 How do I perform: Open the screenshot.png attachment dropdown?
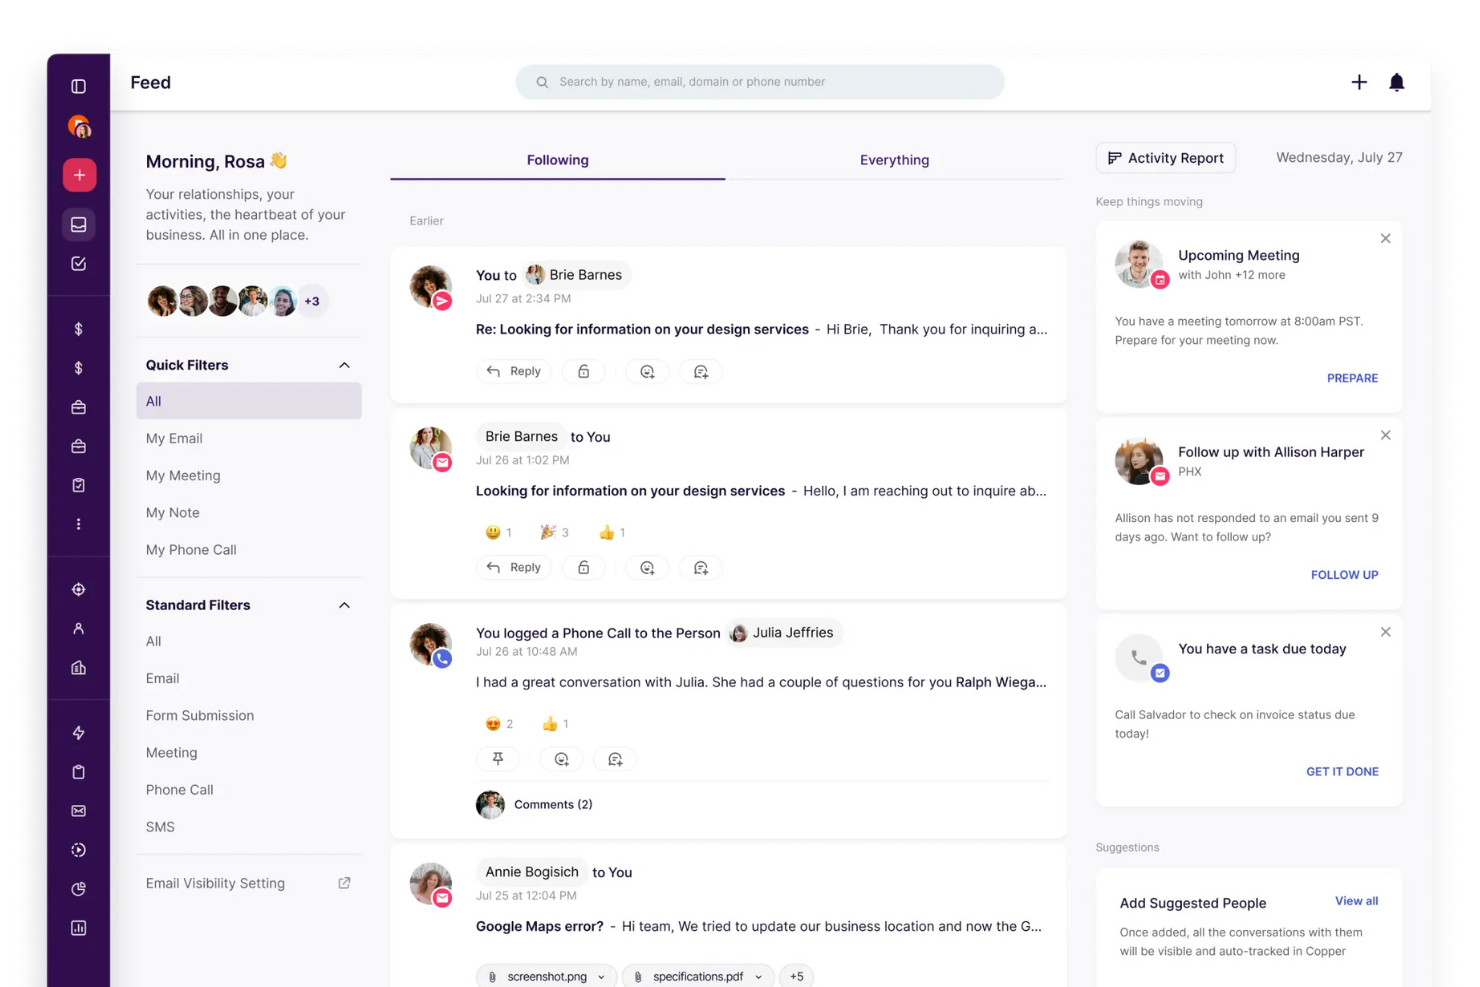(x=601, y=976)
